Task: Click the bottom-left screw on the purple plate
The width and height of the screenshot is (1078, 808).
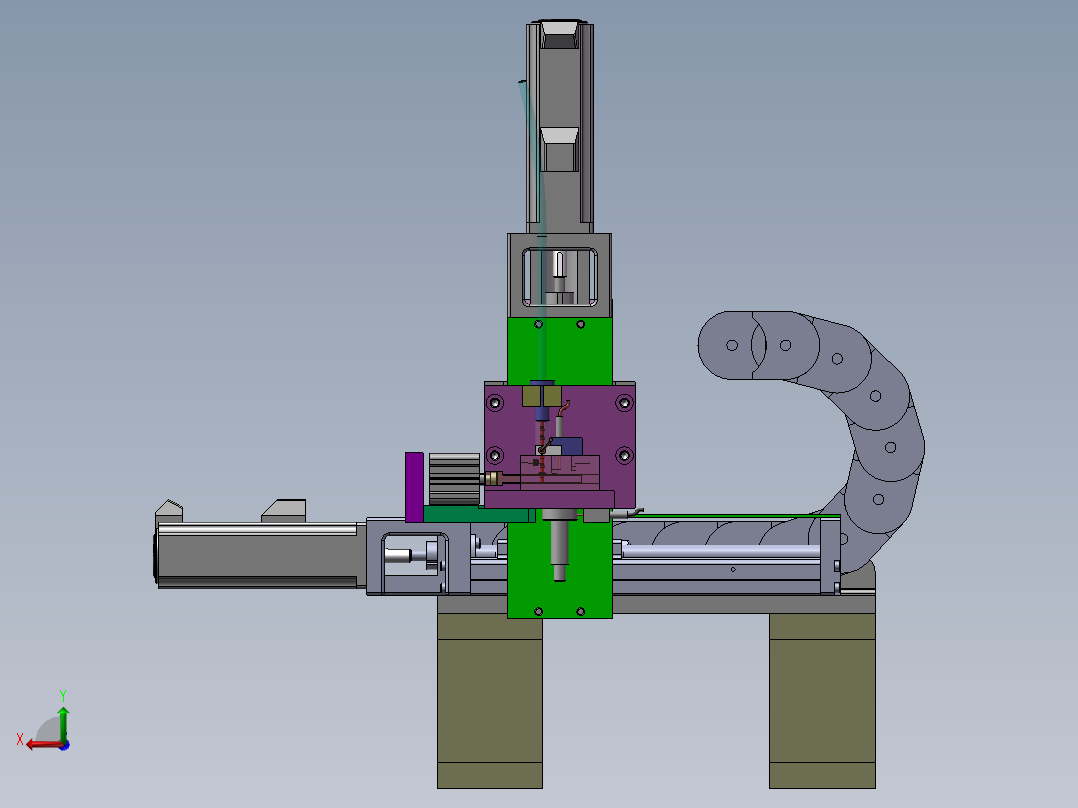Action: 494,455
